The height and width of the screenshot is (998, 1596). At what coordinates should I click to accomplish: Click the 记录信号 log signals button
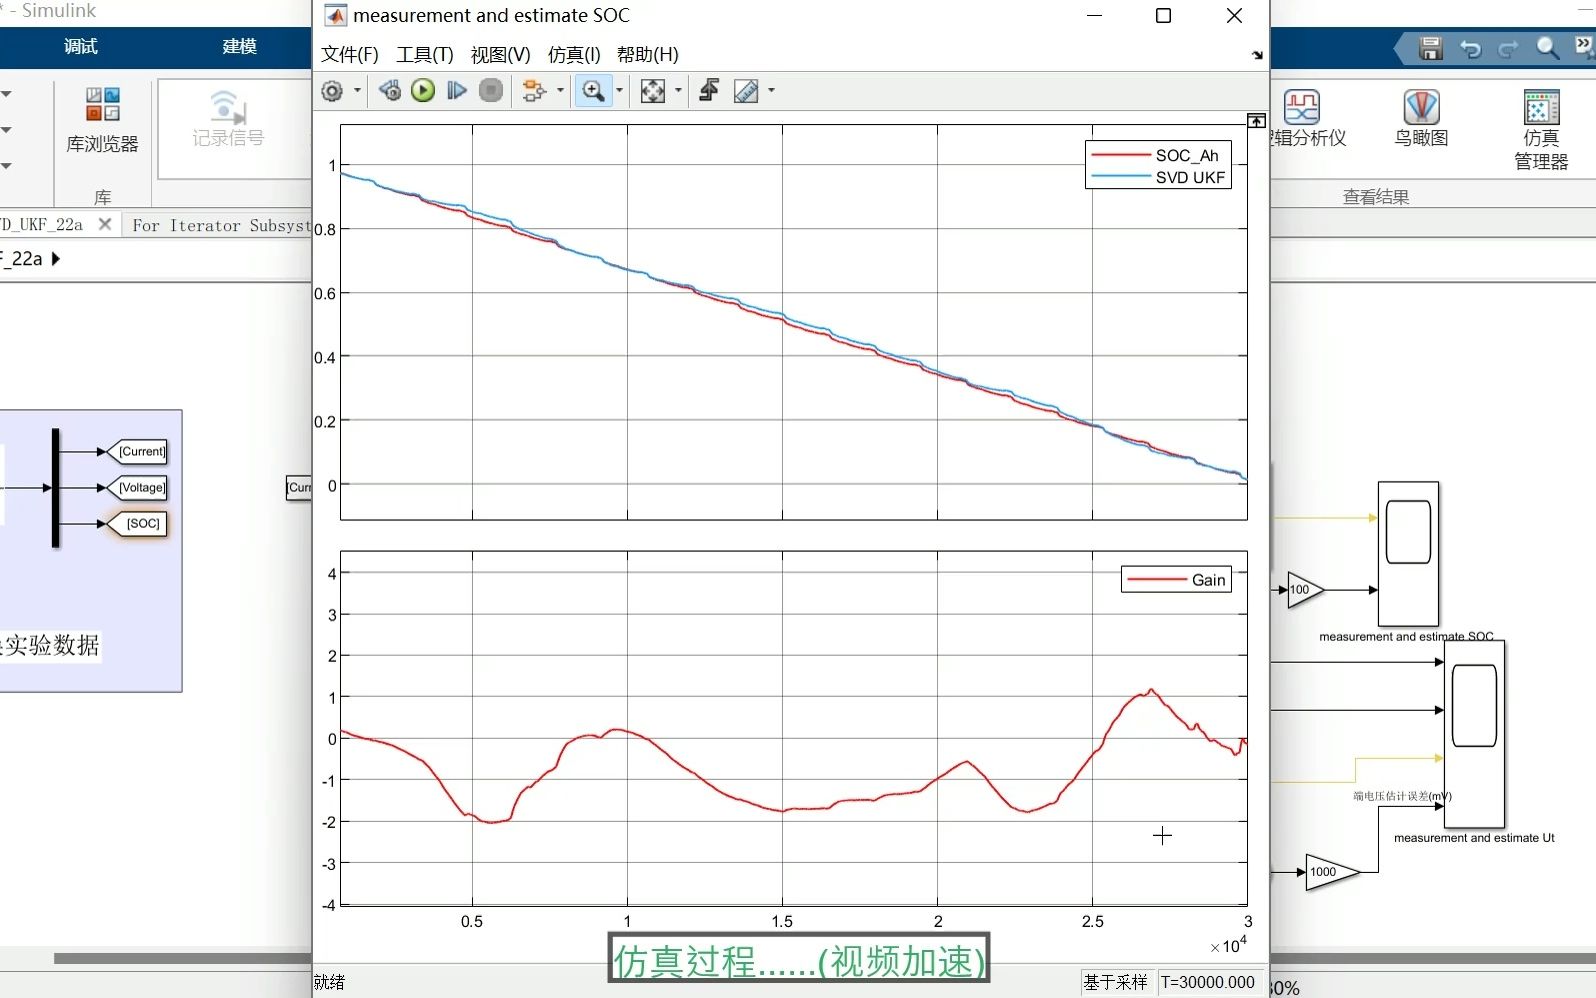coord(228,120)
